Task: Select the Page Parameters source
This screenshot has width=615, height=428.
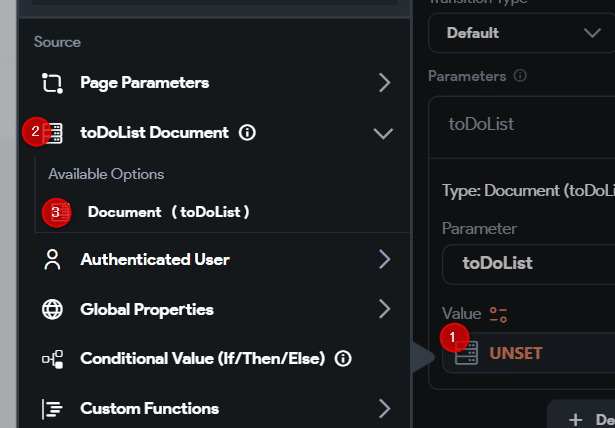Action: [214, 83]
